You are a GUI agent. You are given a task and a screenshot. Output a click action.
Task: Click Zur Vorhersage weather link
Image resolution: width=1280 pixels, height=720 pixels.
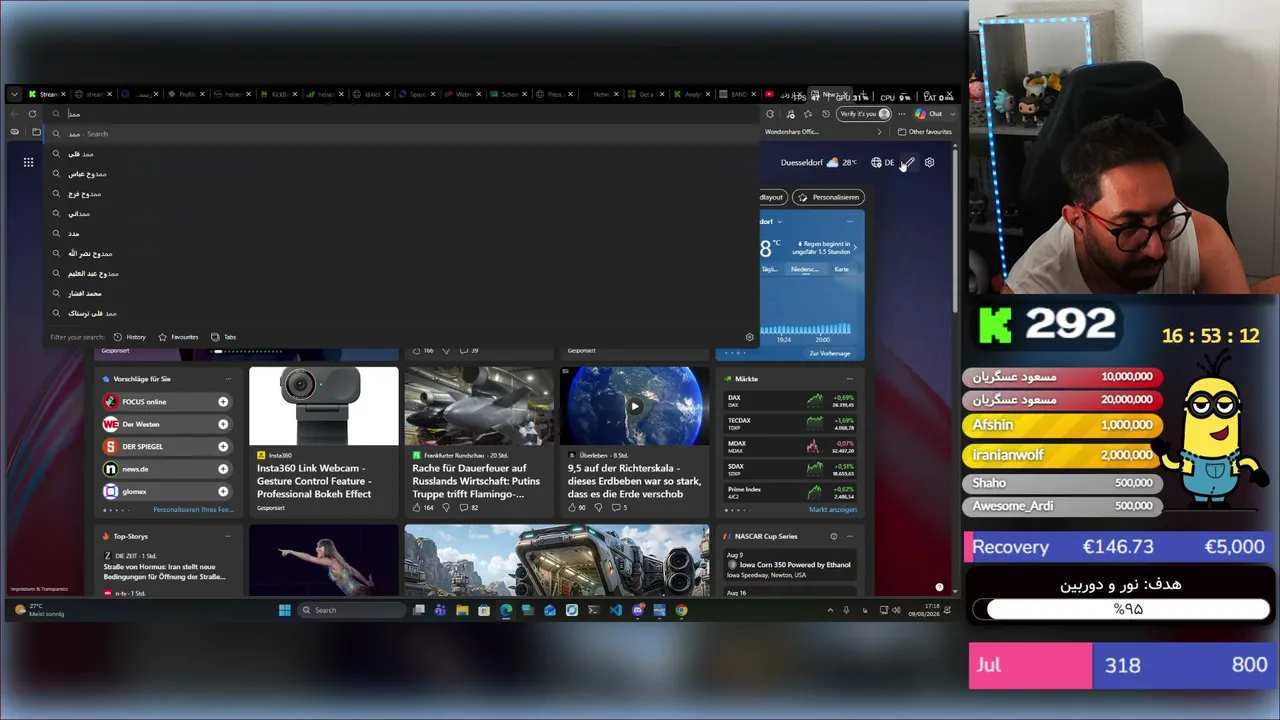[830, 353]
